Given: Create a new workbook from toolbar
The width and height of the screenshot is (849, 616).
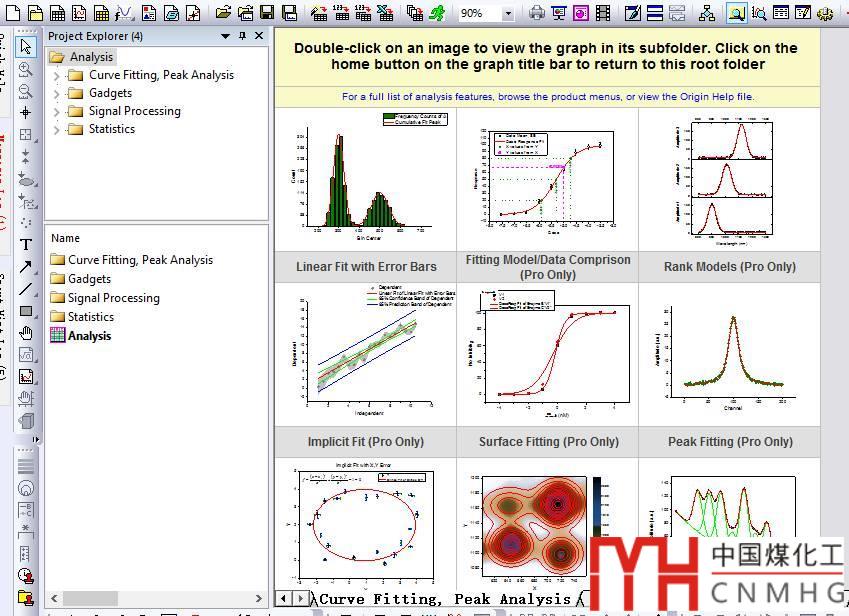Looking at the screenshot, I should pos(57,13).
